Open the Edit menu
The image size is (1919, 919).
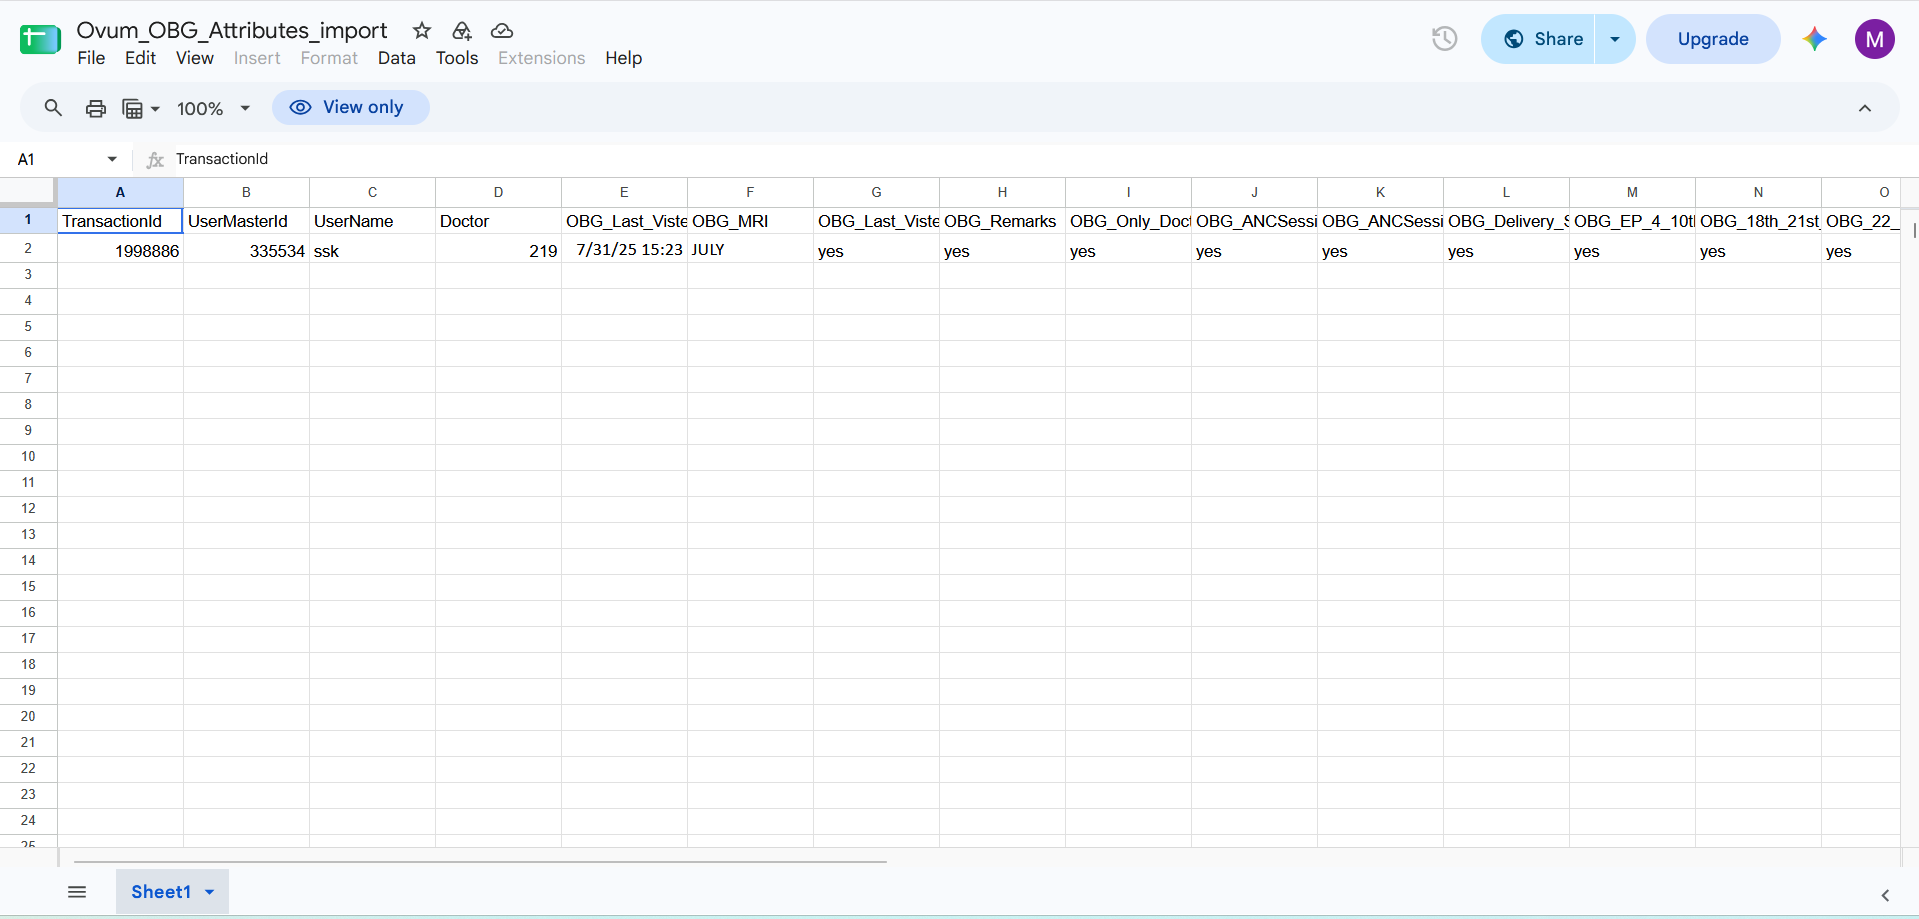click(140, 58)
